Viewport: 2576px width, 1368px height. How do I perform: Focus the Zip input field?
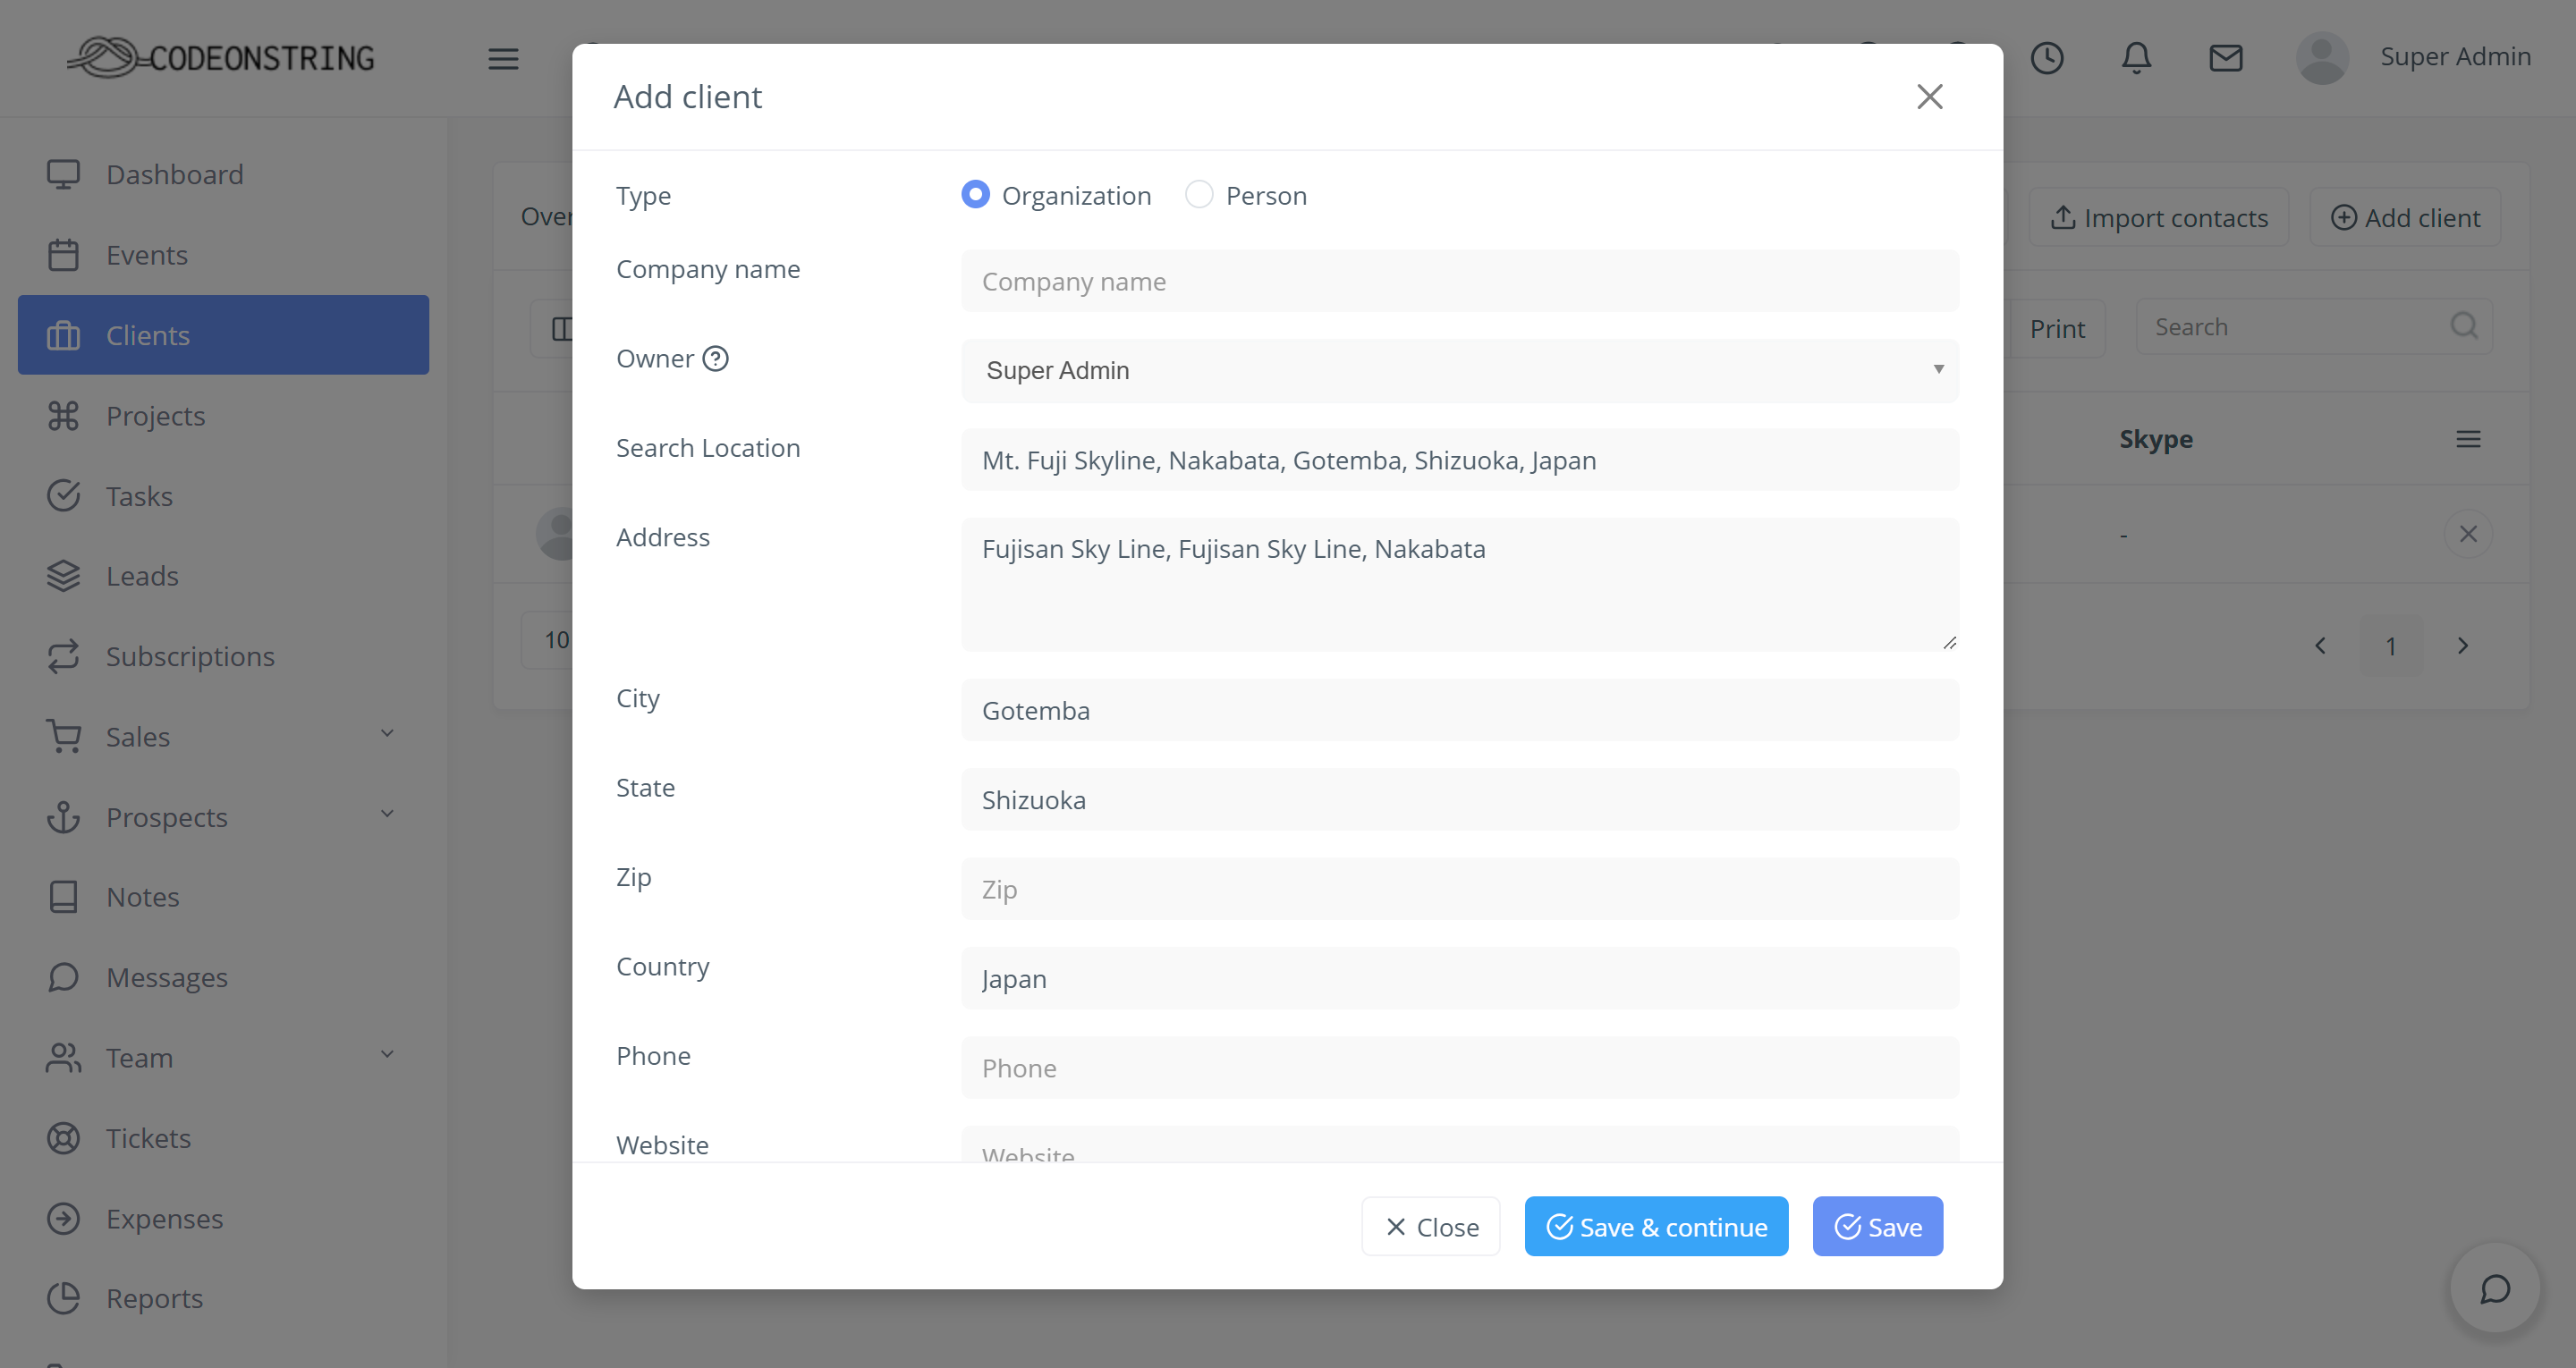click(x=1459, y=889)
